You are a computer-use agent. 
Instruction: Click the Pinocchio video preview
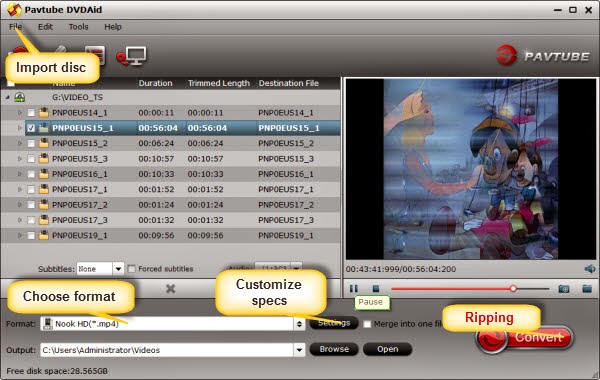click(471, 169)
